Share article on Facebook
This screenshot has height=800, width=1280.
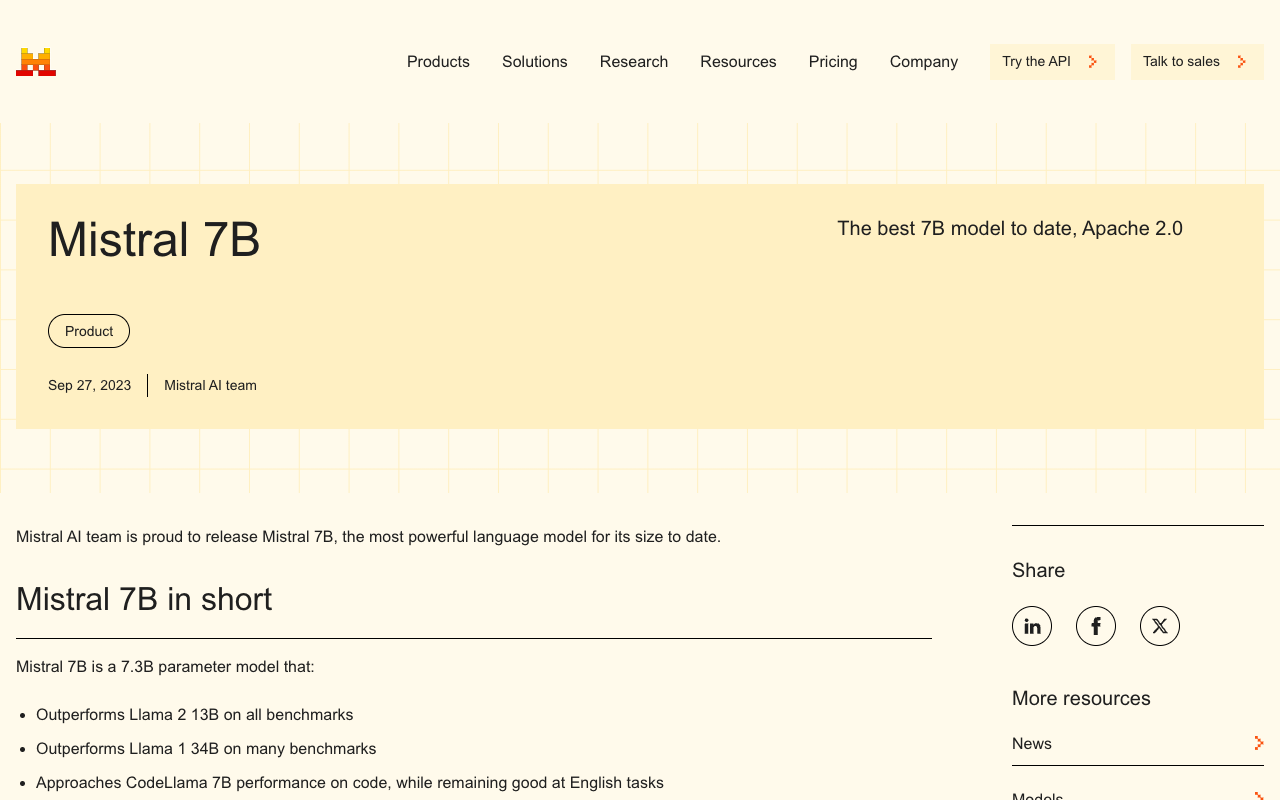[x=1096, y=626]
